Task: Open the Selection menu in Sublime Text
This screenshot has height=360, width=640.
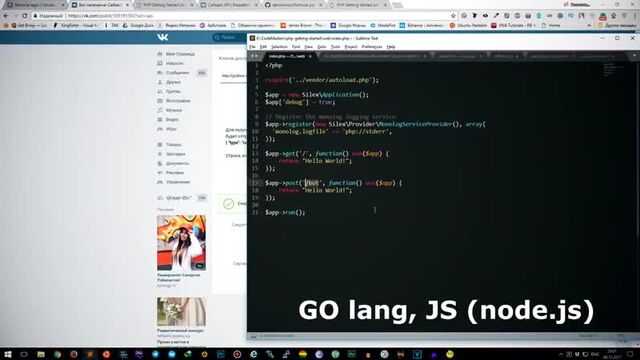Action: pyautogui.click(x=279, y=47)
